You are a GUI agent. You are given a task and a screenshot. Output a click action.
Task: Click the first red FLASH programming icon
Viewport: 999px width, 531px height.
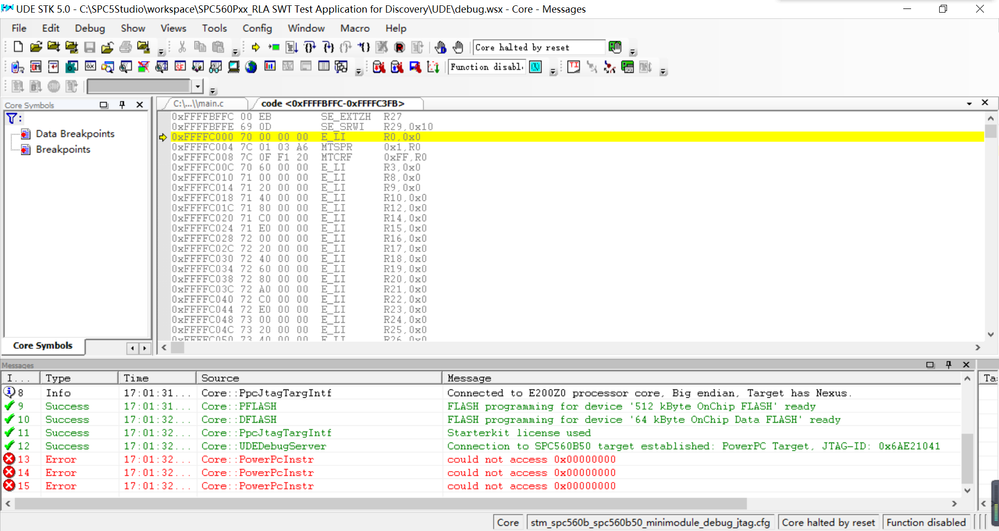point(379,67)
